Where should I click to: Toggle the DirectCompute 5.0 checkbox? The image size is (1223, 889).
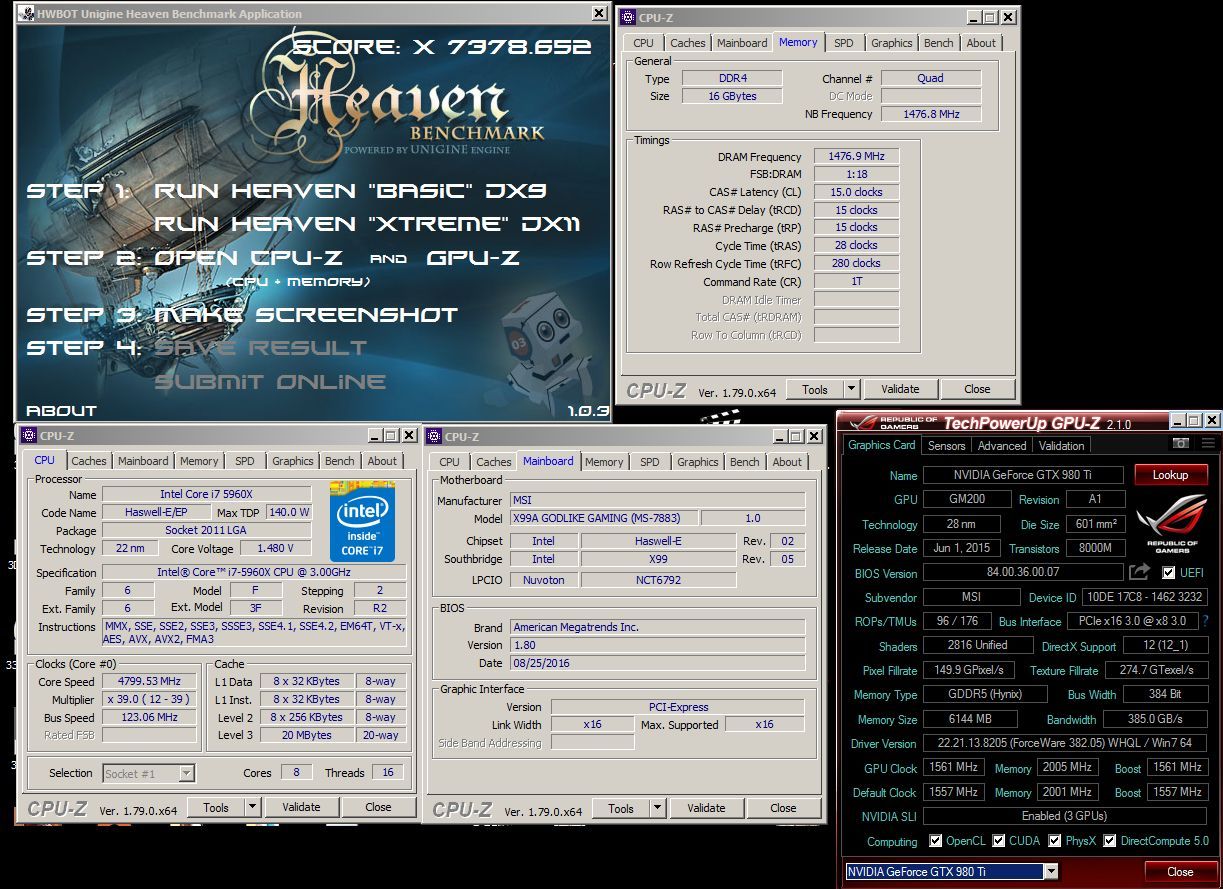pyautogui.click(x=1109, y=841)
